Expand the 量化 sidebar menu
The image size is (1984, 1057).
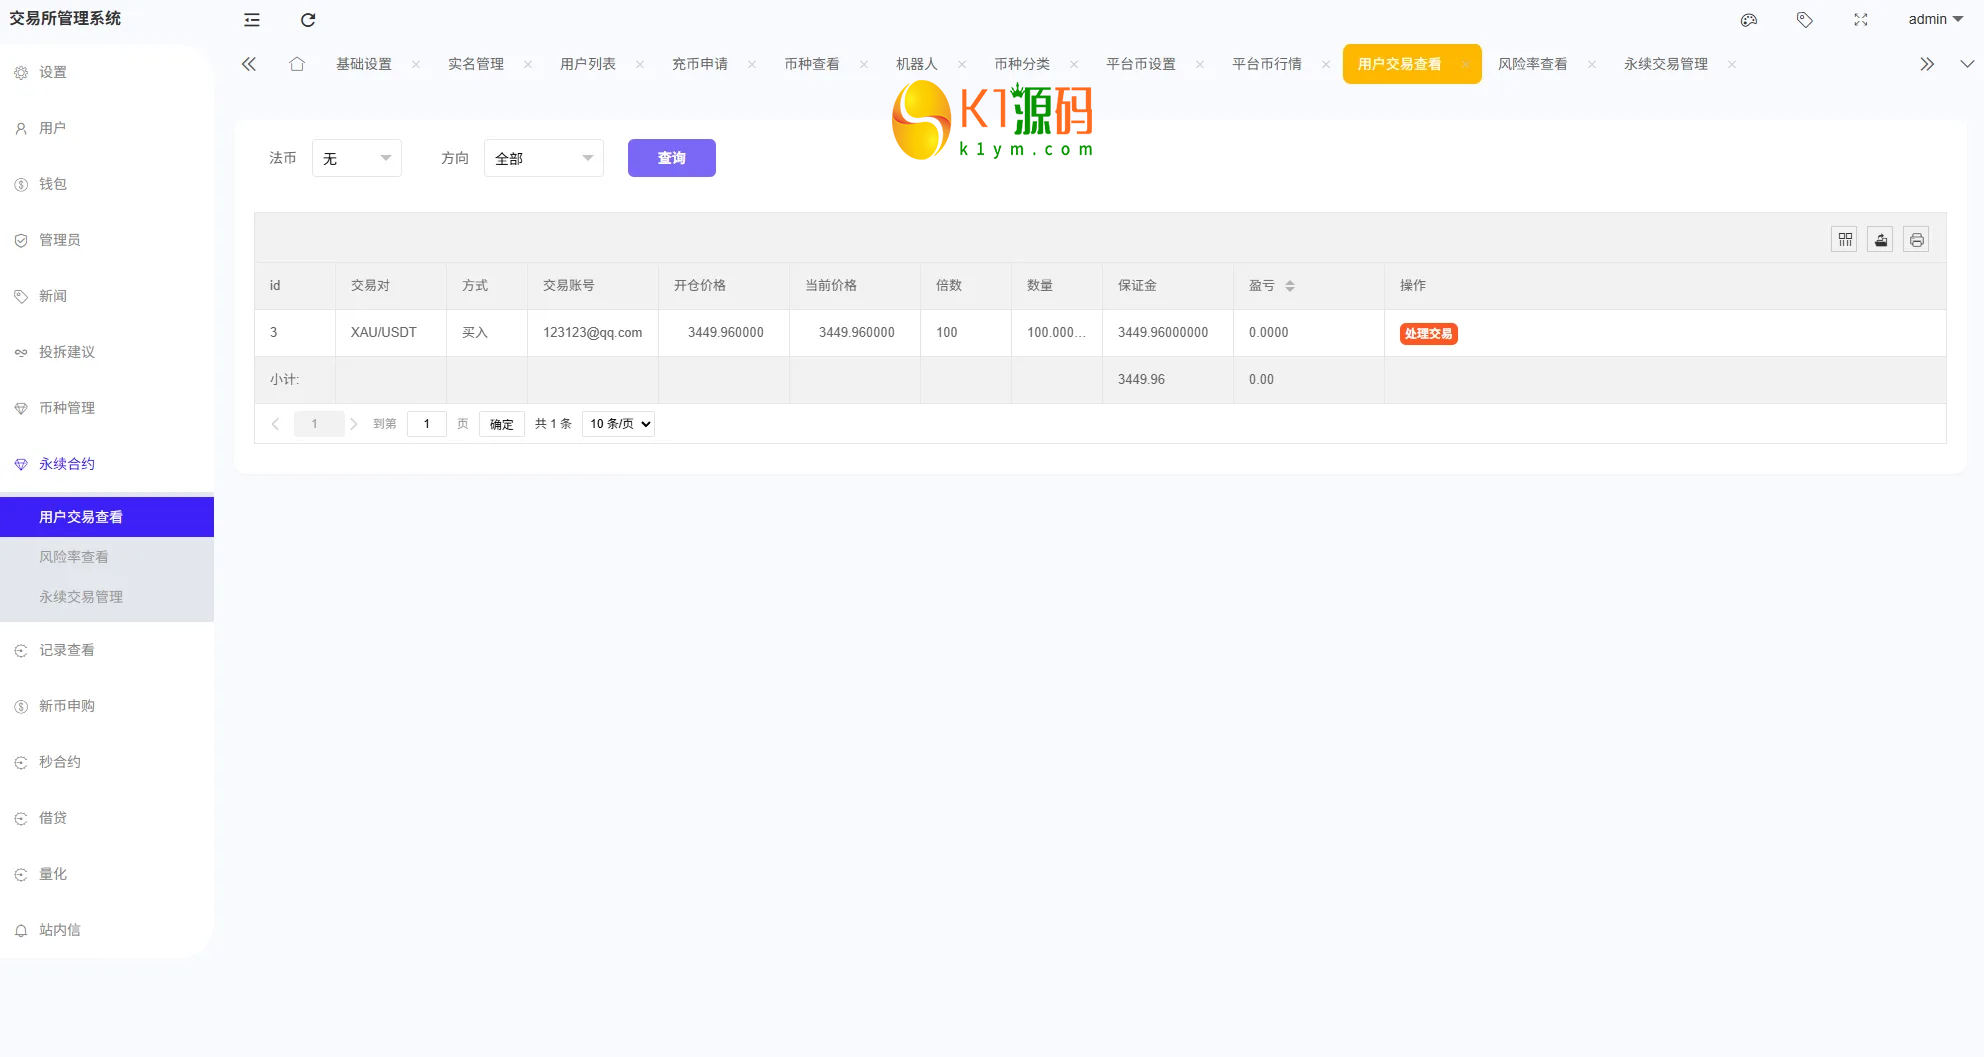click(x=107, y=874)
